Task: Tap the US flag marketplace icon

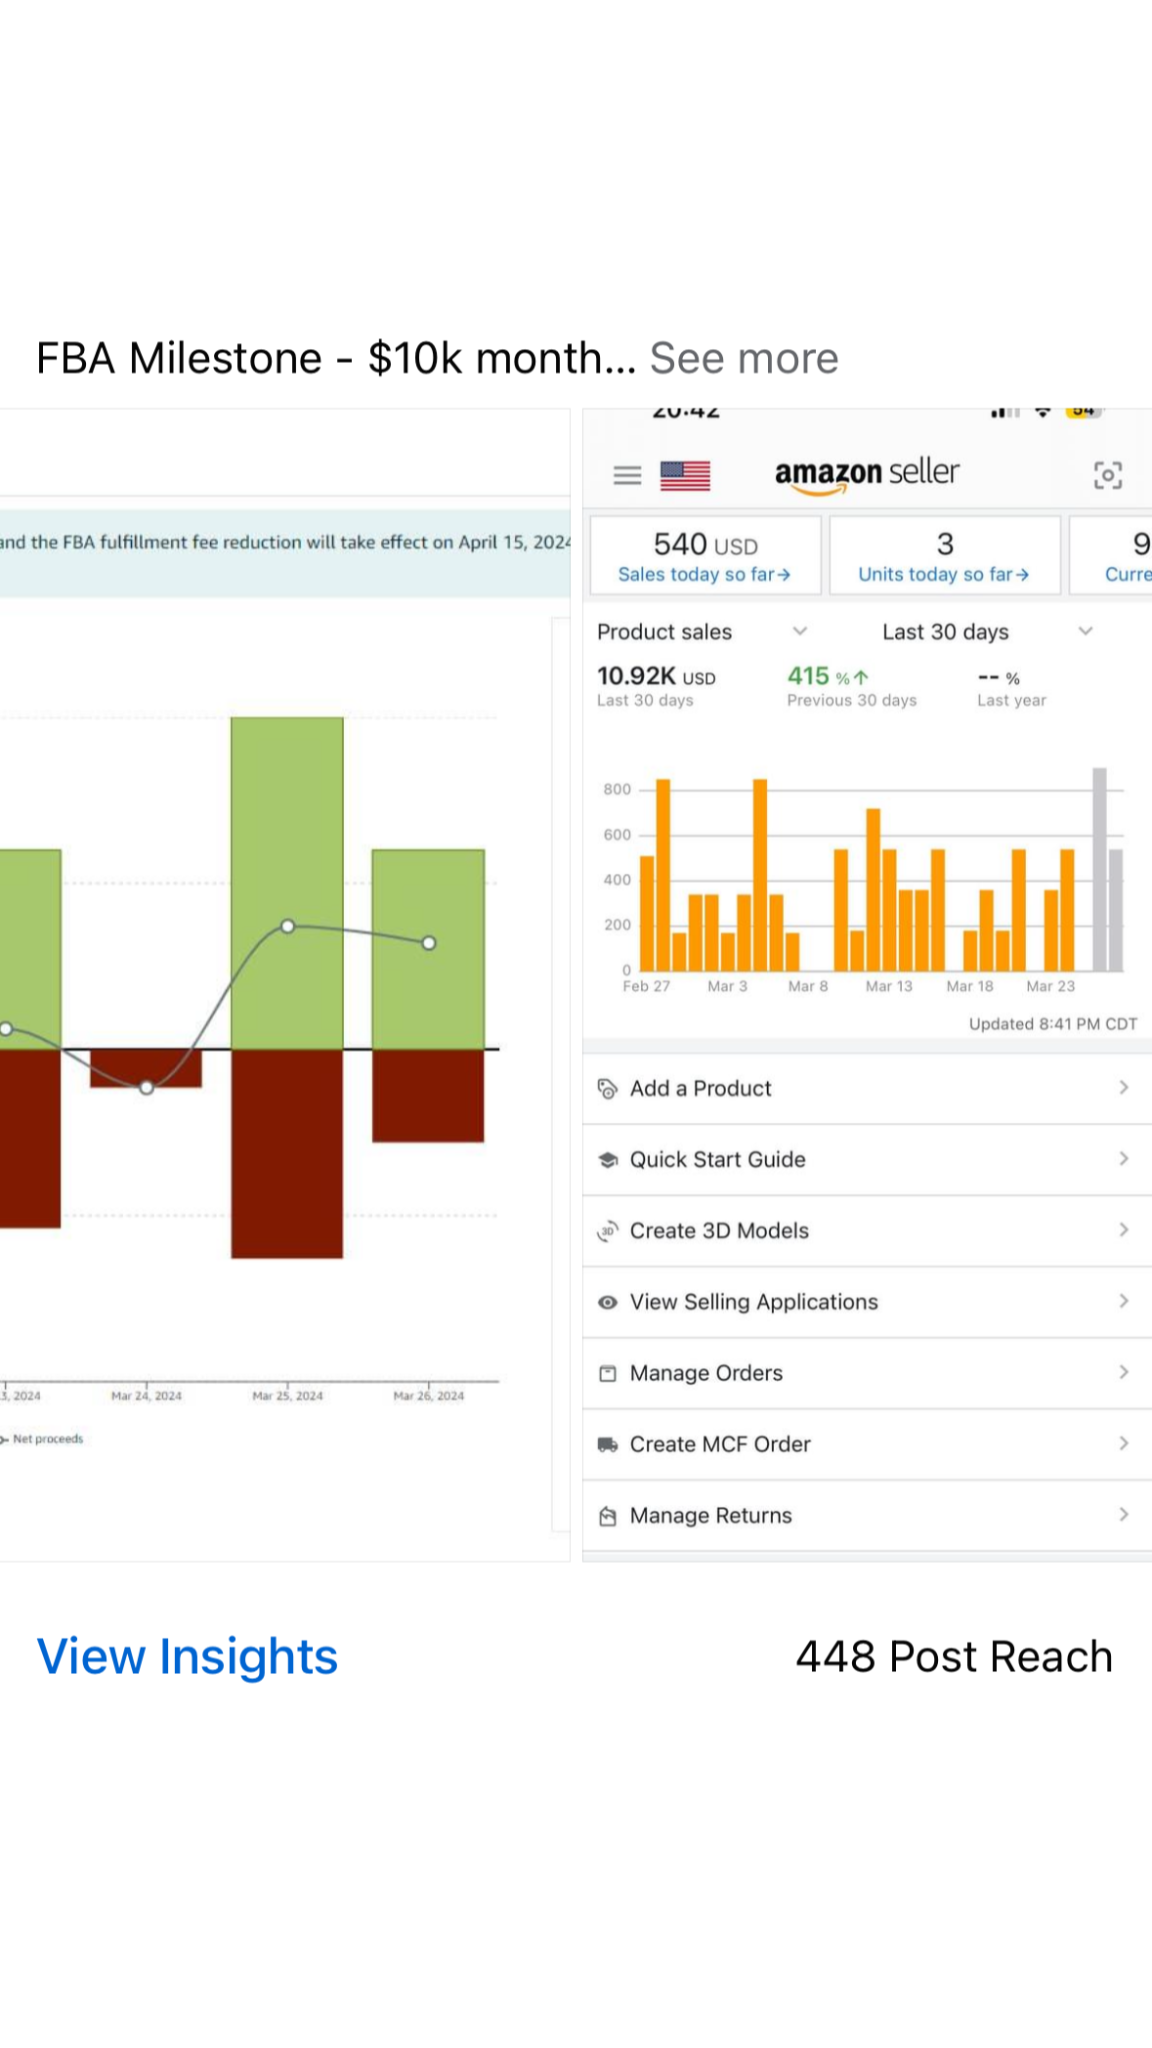Action: [685, 475]
